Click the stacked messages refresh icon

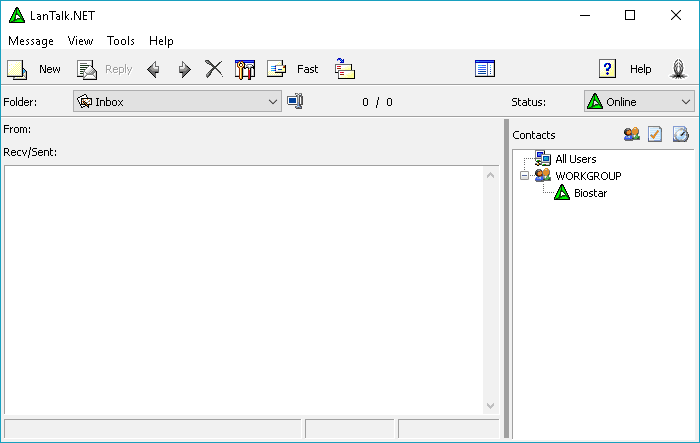click(345, 69)
